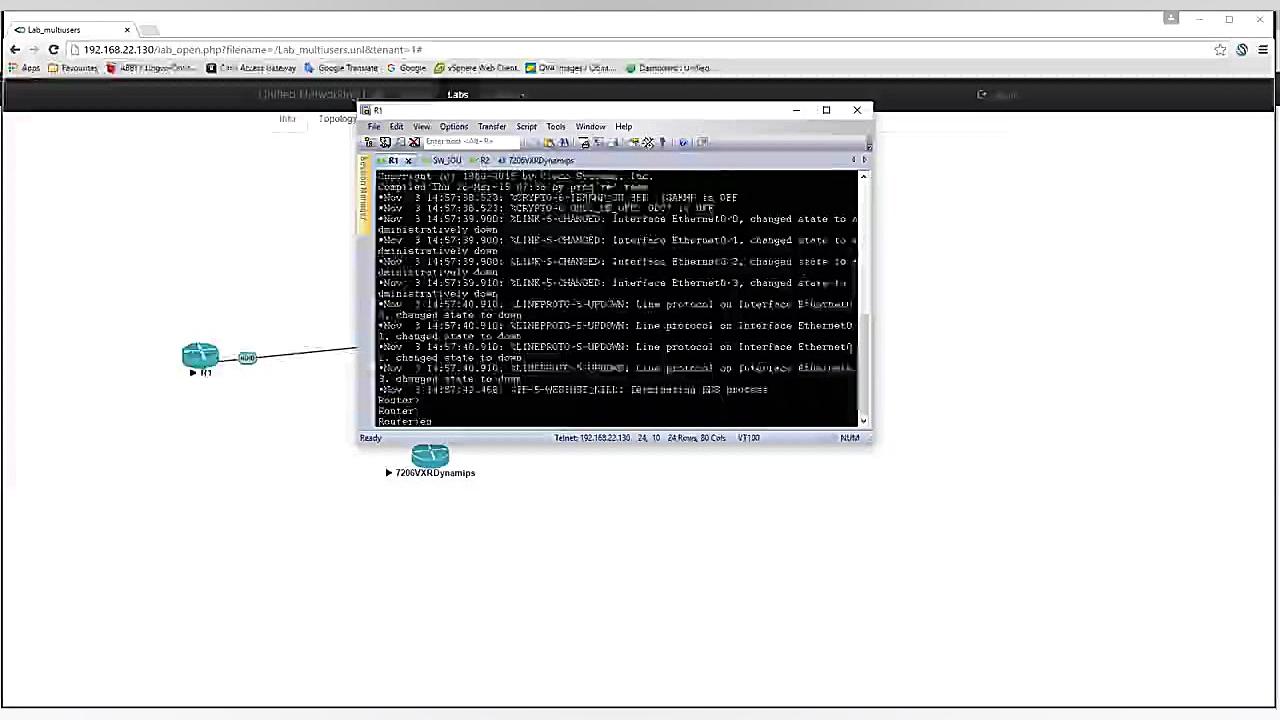The image size is (1280, 720).
Task: Click the Disconnect toolbar icon
Action: point(414,142)
